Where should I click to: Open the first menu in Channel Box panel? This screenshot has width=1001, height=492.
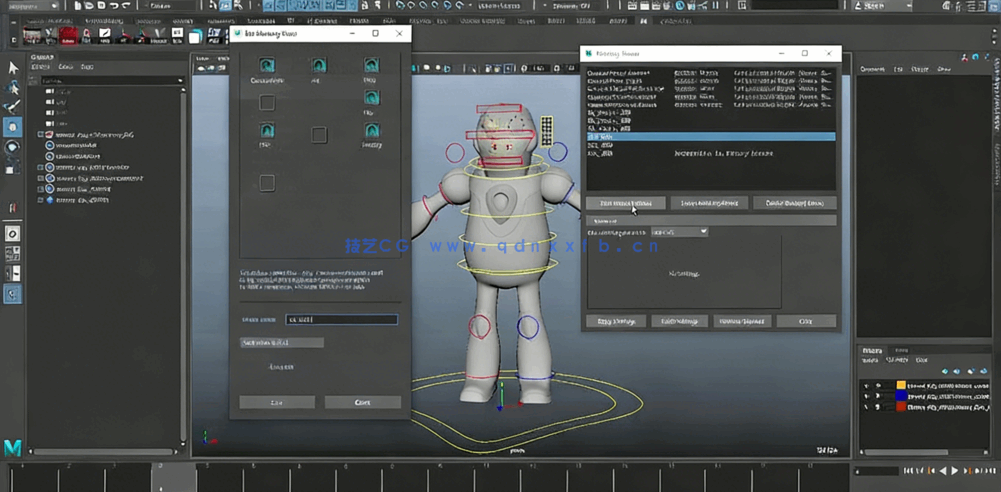[x=872, y=69]
